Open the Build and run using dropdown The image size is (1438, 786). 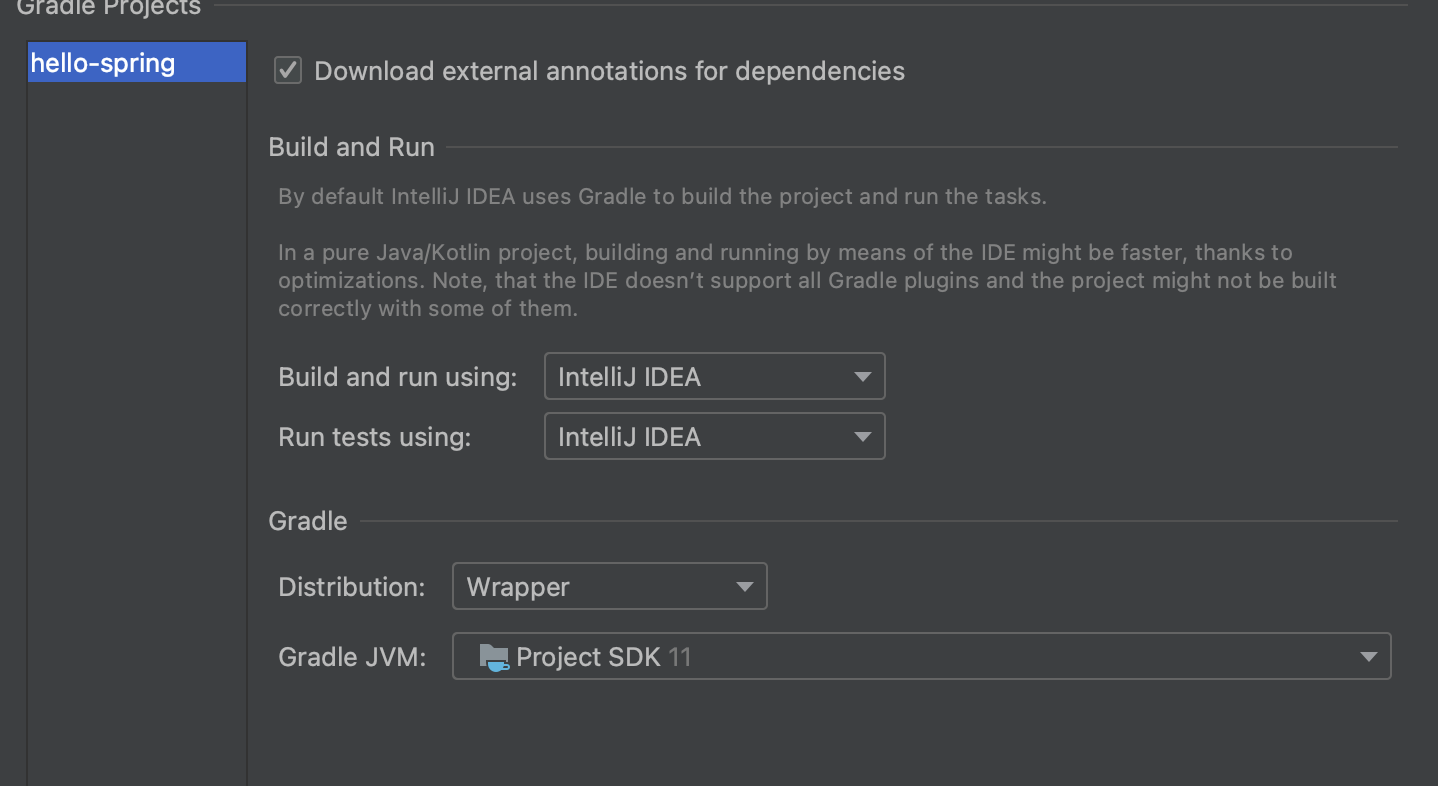714,377
